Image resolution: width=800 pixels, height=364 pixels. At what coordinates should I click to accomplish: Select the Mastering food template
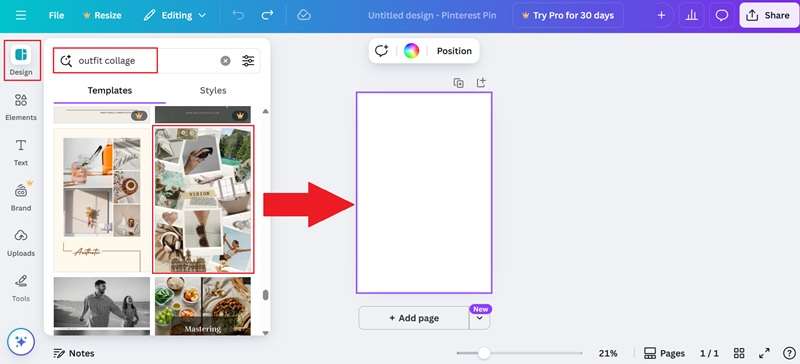point(203,306)
